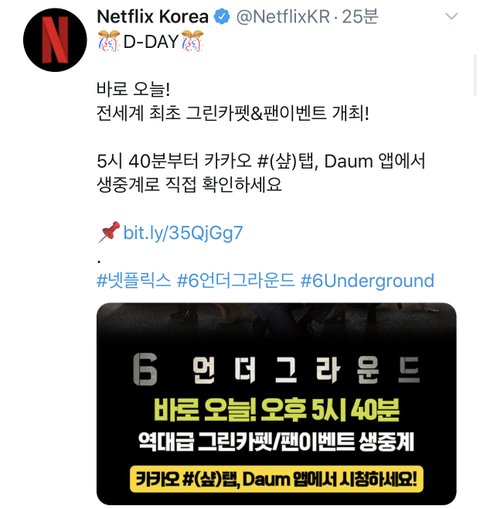Click the Netflix Korea display name
Image resolution: width=480 pixels, height=509 pixels.
coord(153,16)
